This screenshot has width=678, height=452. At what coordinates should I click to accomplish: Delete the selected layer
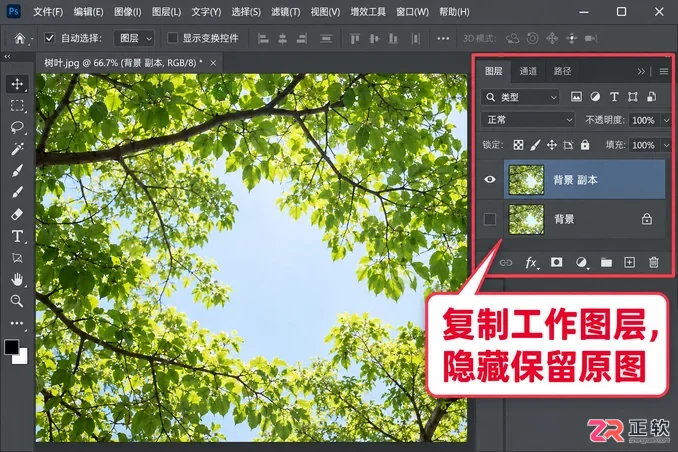point(654,263)
